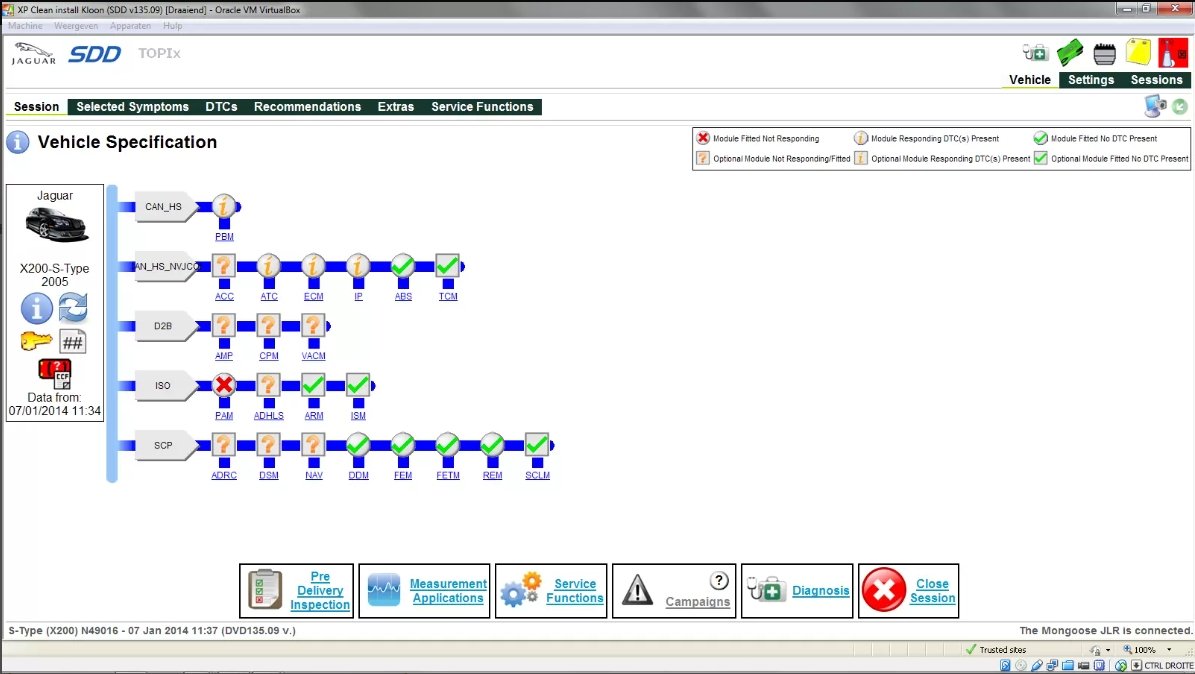Click the PAM module red X icon
Viewport: 1195px width, 674px height.
coord(224,385)
